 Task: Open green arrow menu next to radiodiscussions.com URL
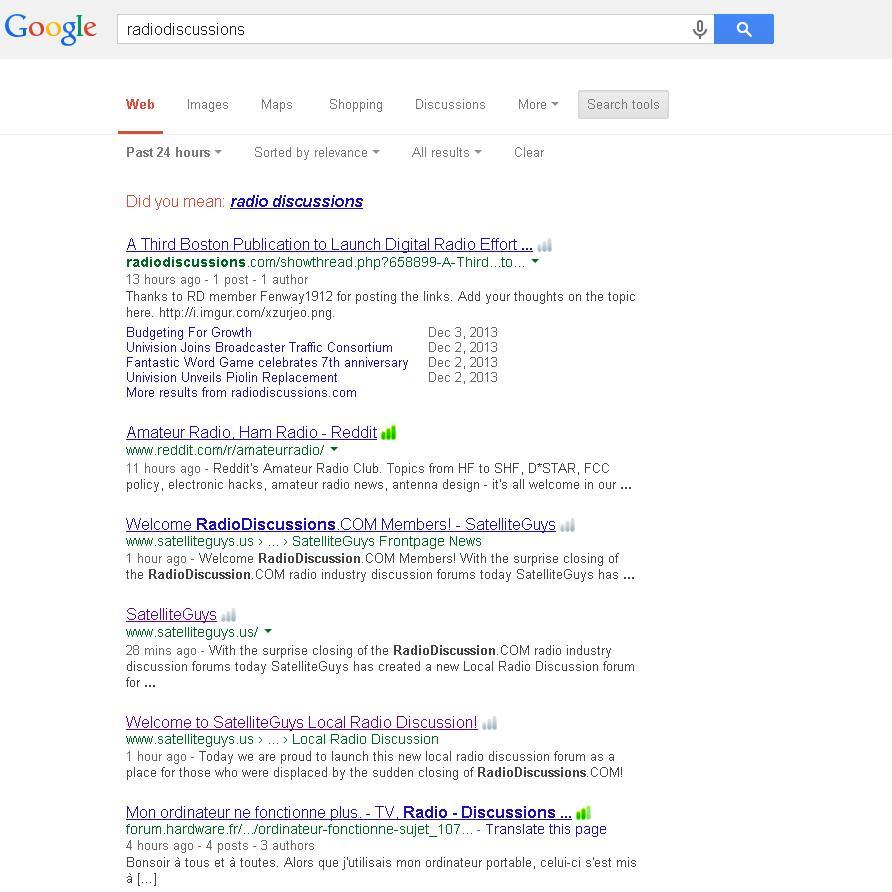tap(535, 262)
